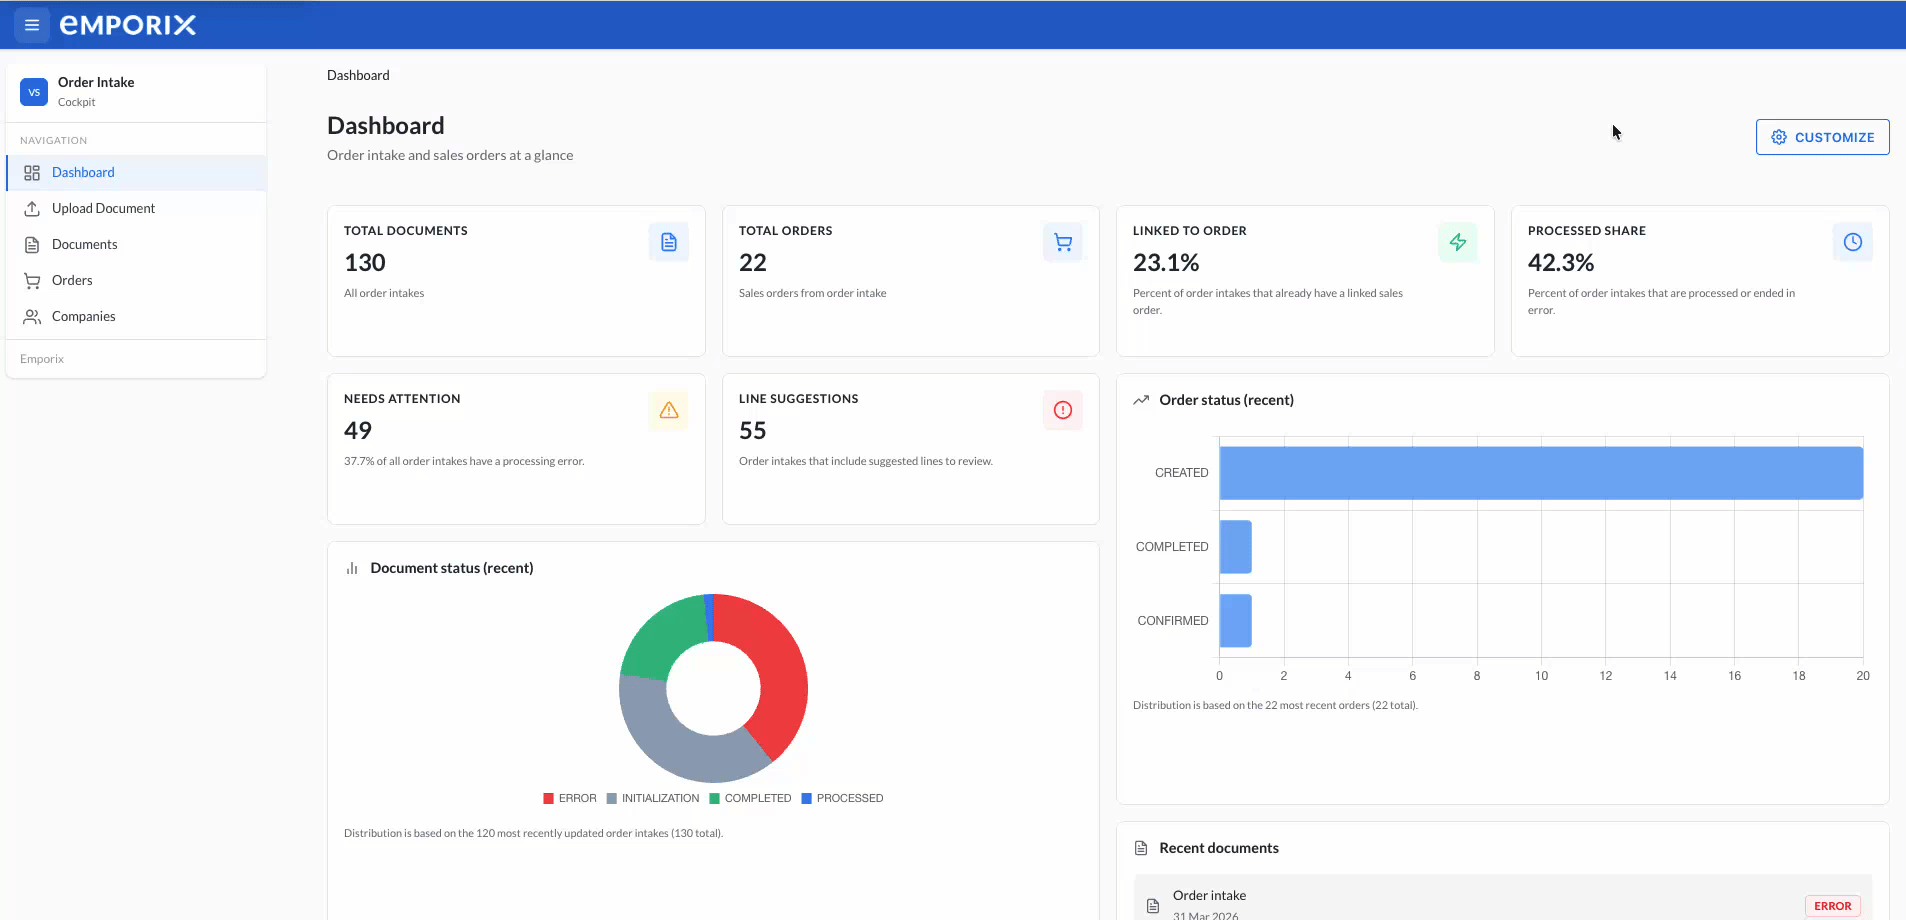Go to Upload Document page
1906x920 pixels.
pyautogui.click(x=136, y=209)
